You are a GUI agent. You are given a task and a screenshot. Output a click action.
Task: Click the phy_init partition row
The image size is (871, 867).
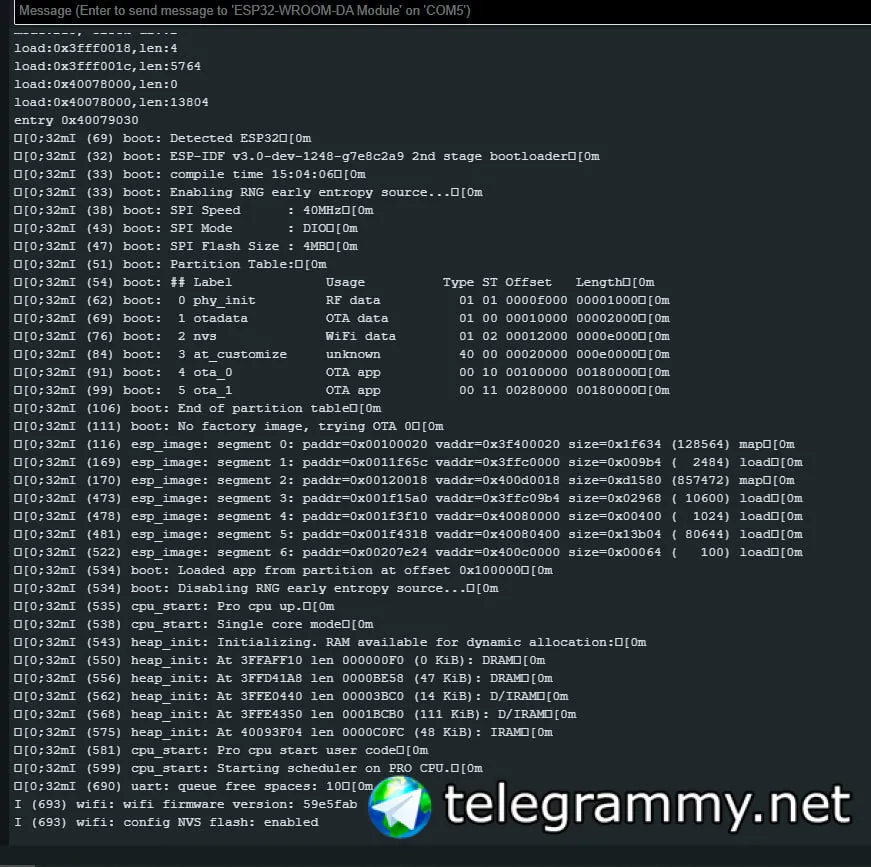pos(342,300)
